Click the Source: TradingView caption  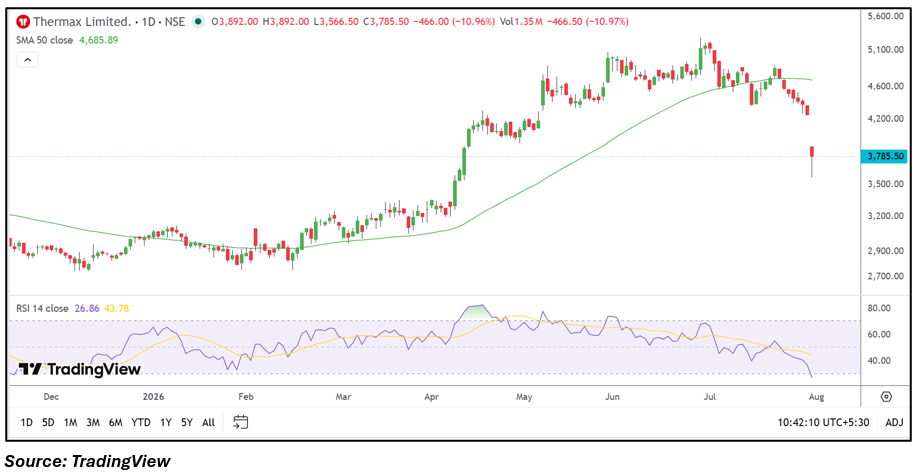pyautogui.click(x=88, y=461)
